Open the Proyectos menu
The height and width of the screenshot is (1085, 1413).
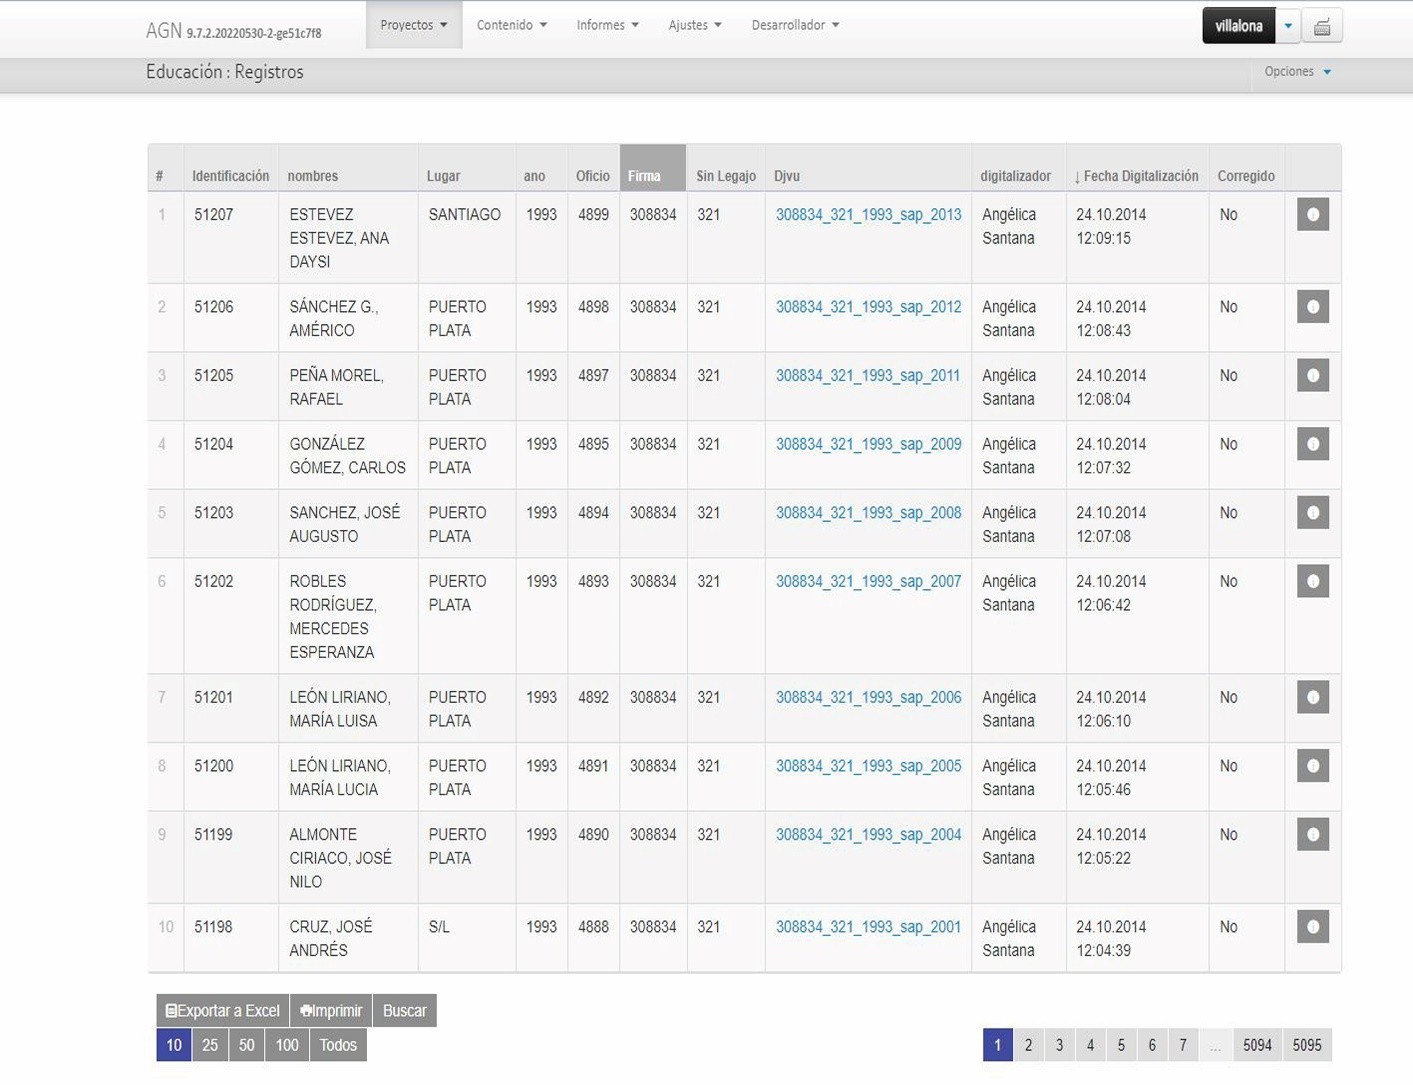413,25
